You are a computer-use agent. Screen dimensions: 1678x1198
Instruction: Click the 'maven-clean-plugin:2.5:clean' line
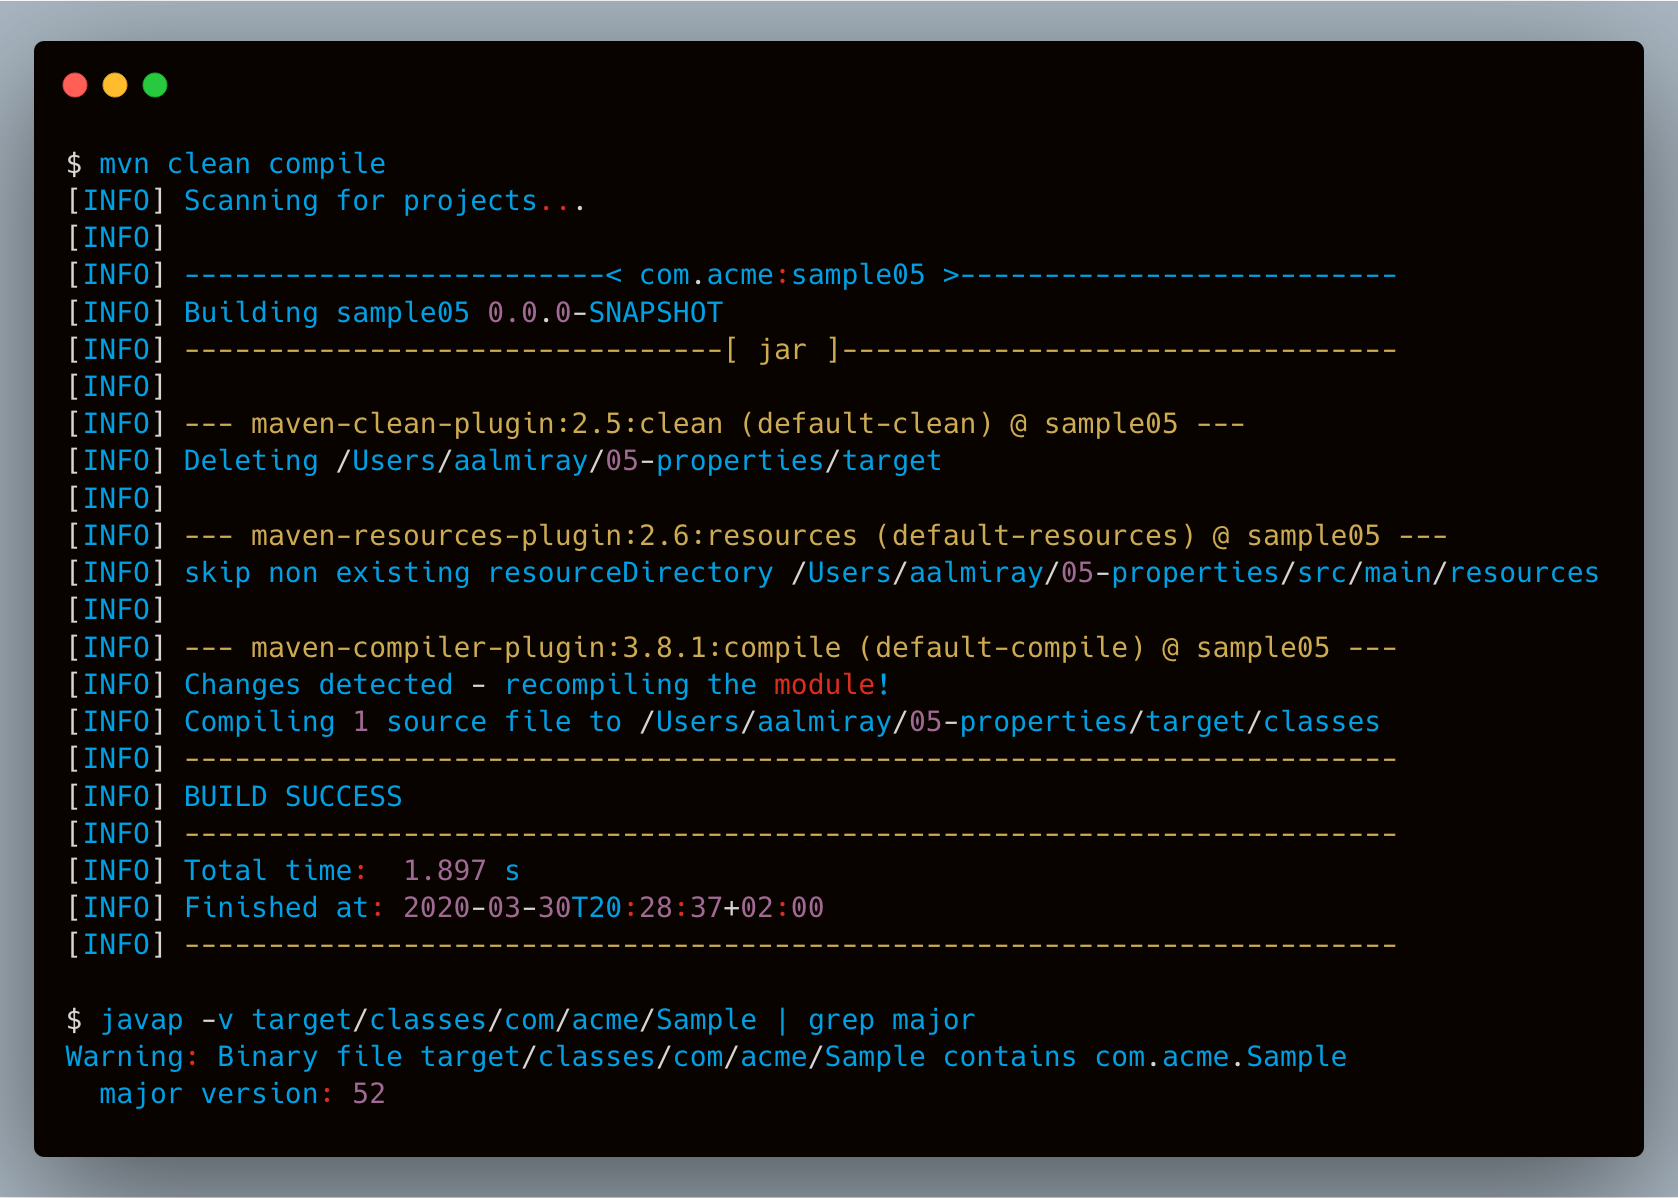point(486,424)
